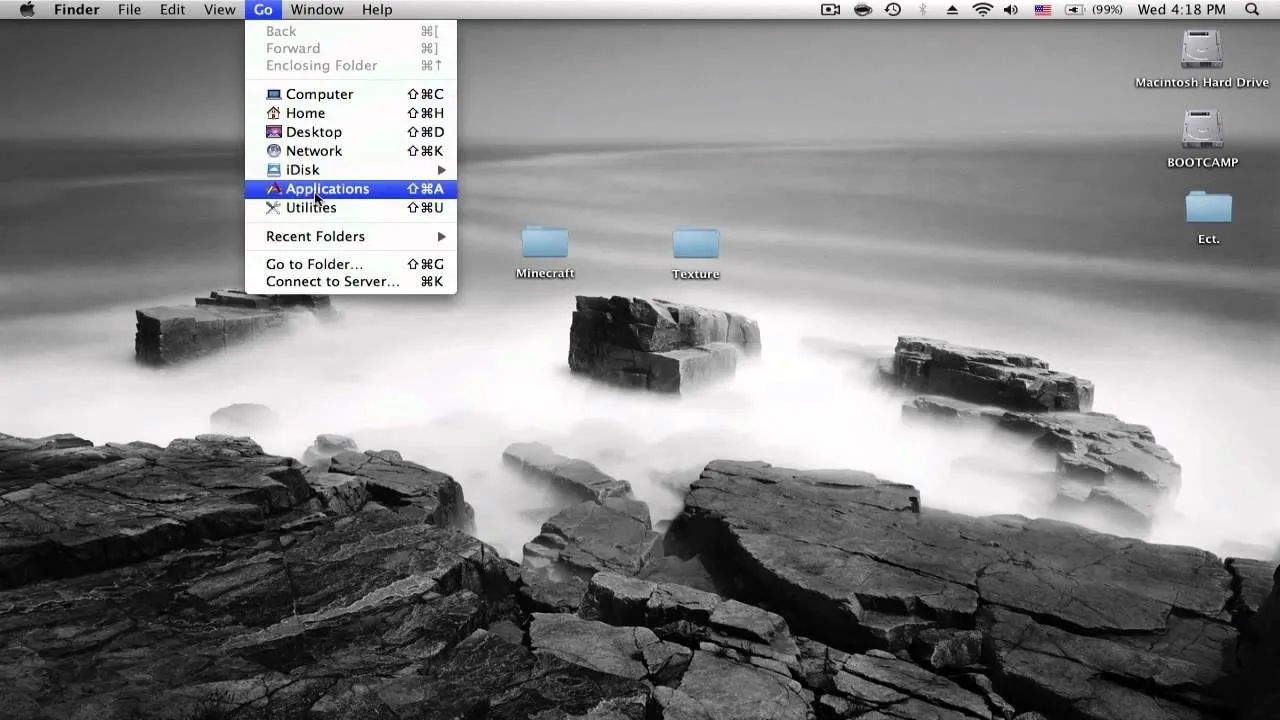This screenshot has width=1280, height=720.
Task: Open Spotlight search magnifier
Action: pyautogui.click(x=1252, y=9)
